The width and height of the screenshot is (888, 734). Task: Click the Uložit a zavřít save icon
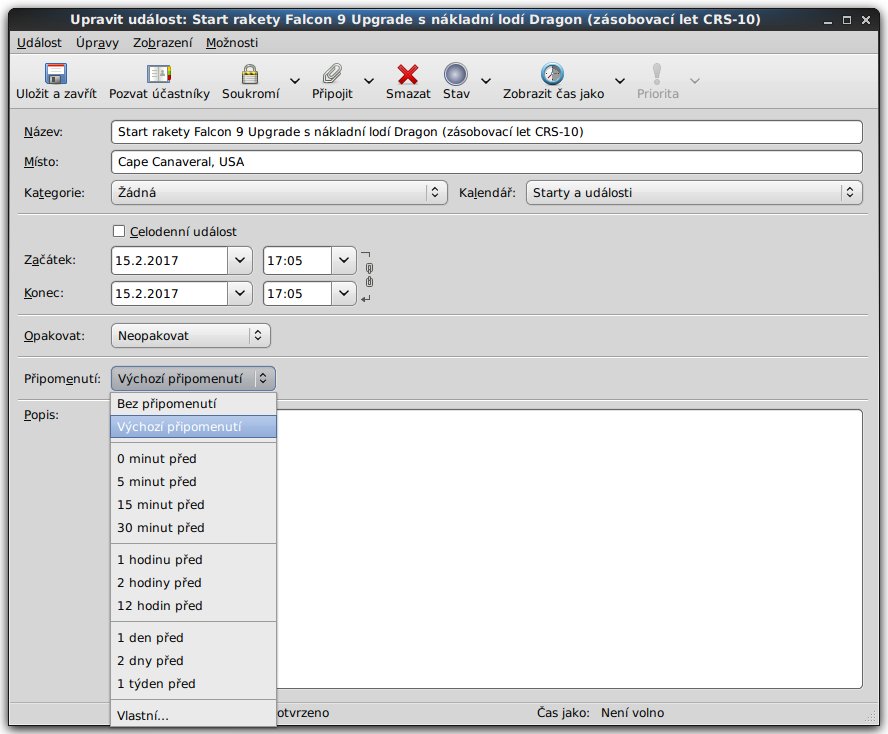[x=56, y=75]
